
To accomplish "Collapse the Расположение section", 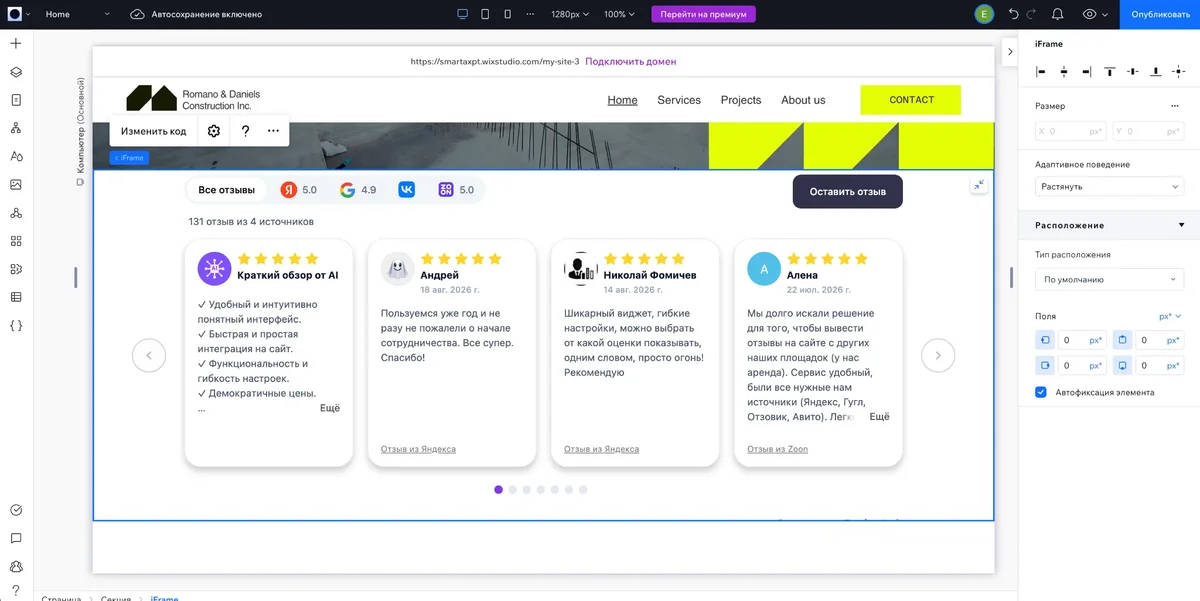I will (x=1181, y=225).
